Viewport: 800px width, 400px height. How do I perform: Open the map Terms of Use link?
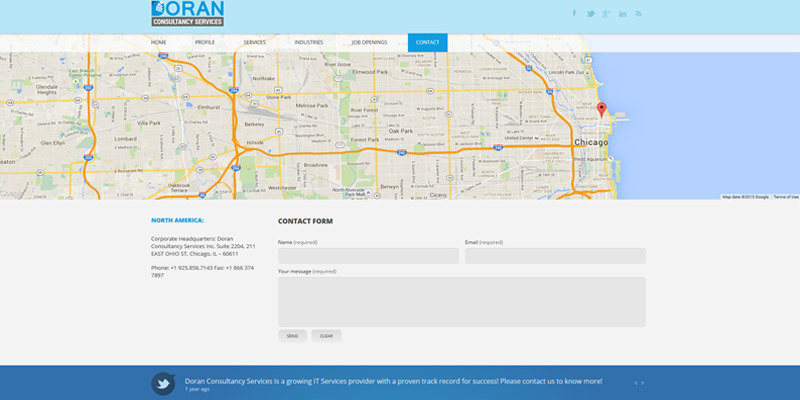(x=786, y=197)
